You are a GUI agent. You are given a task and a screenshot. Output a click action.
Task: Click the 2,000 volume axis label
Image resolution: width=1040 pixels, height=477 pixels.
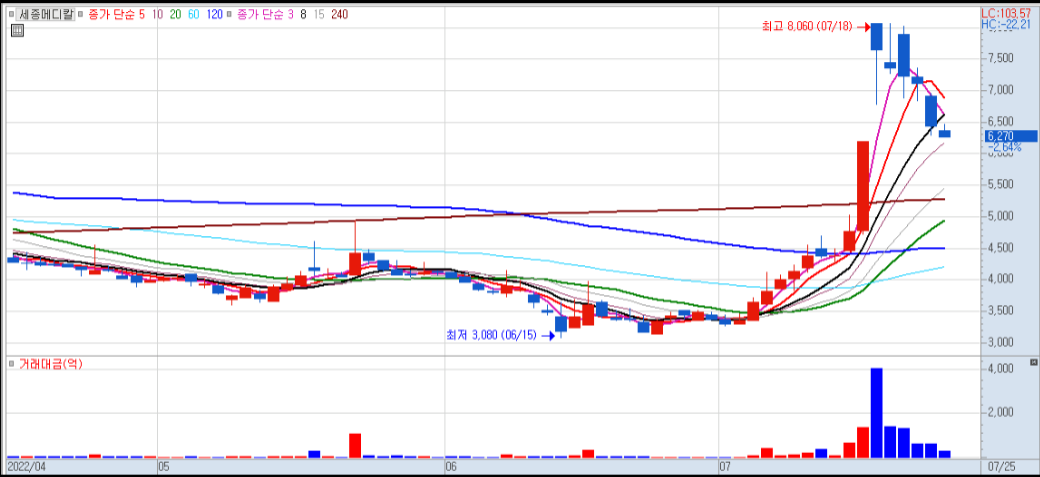coord(1001,413)
